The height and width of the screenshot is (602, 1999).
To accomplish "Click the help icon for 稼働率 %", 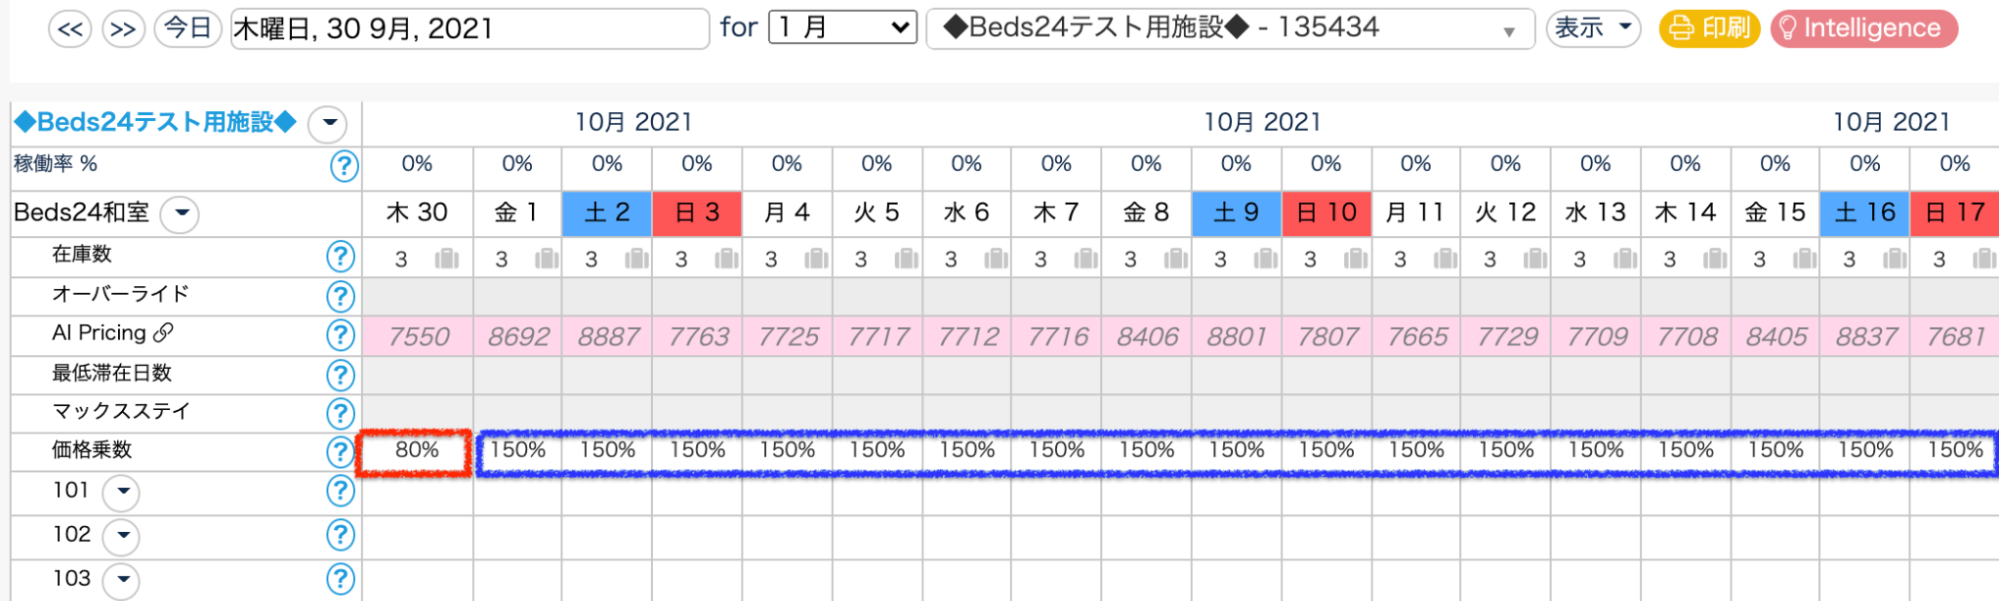I will point(343,166).
